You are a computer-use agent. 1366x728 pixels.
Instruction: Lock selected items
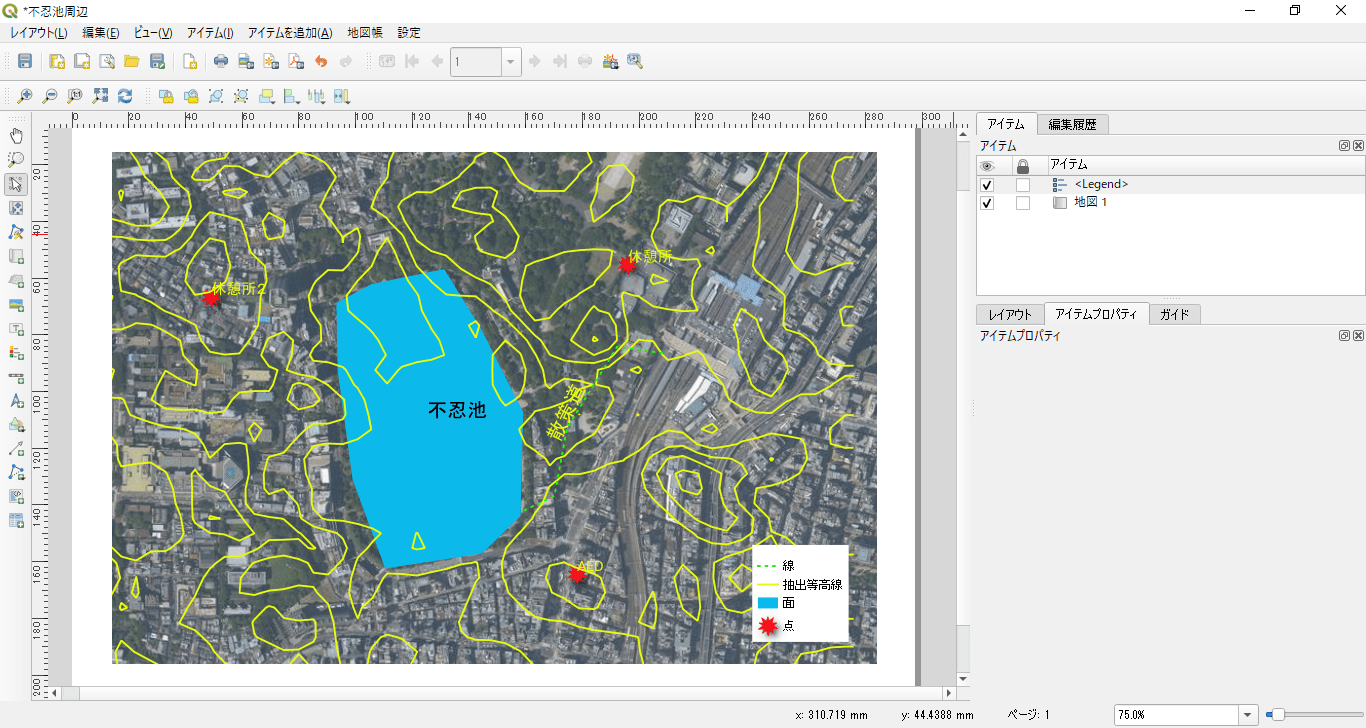tap(166, 97)
